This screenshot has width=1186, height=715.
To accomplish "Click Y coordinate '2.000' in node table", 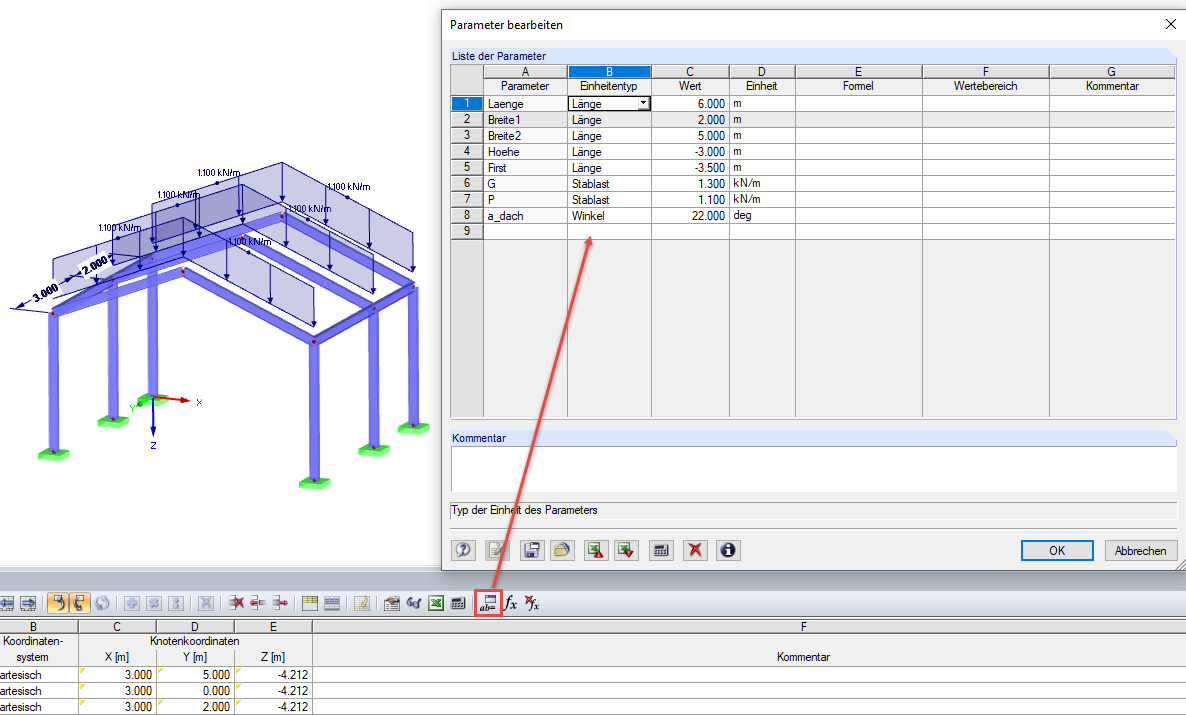I will click(195, 707).
